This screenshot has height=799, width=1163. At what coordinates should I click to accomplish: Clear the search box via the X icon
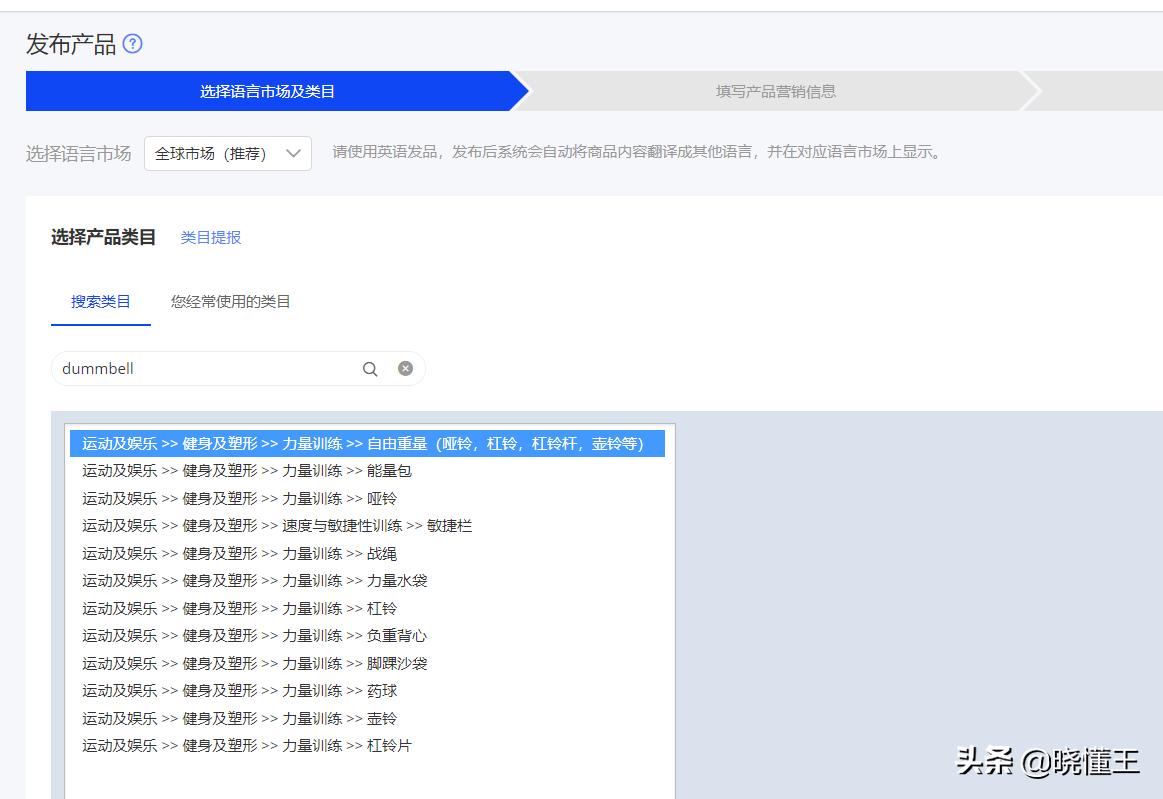(x=404, y=368)
